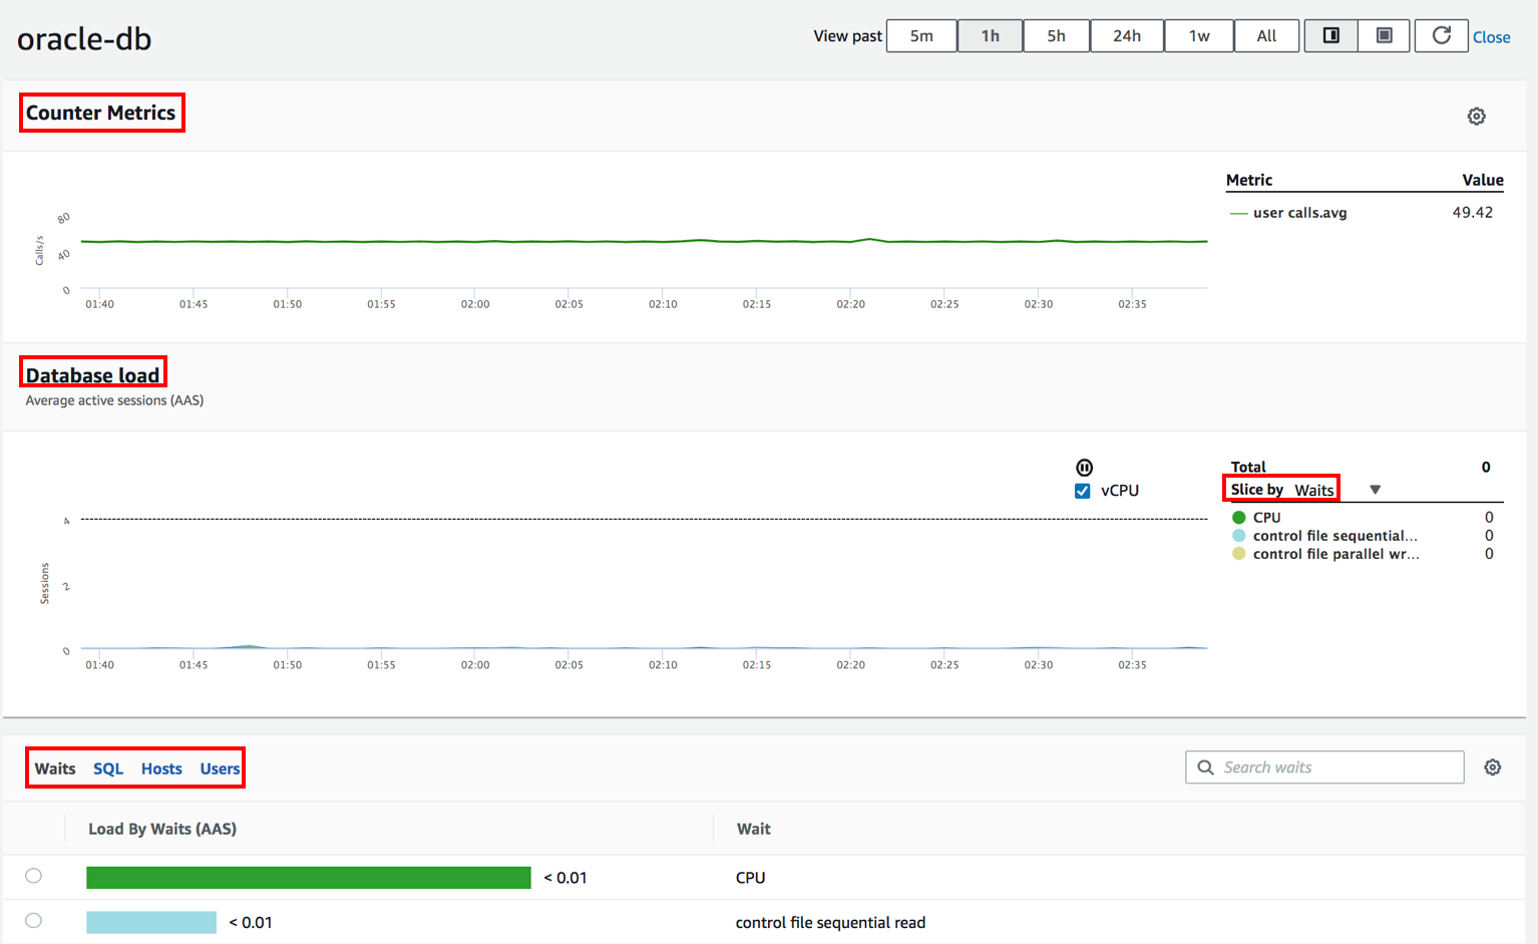Click the CPU wait name in table
Viewport: 1538px width, 944px height.
[750, 877]
